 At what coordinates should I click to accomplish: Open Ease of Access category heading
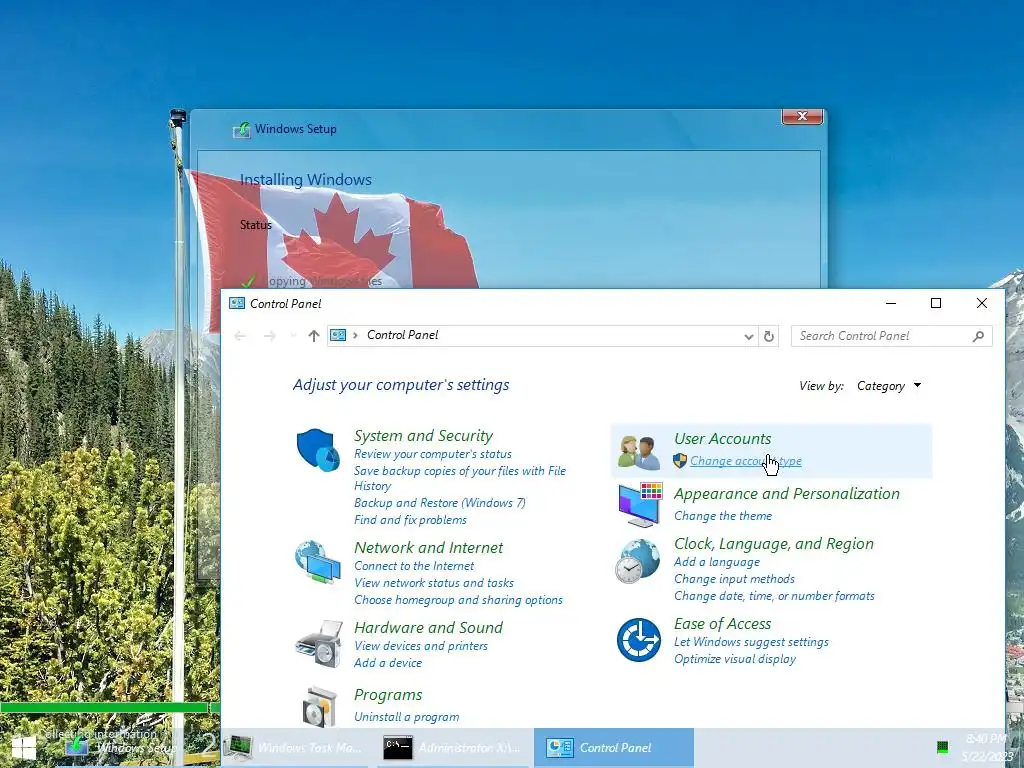coord(722,624)
